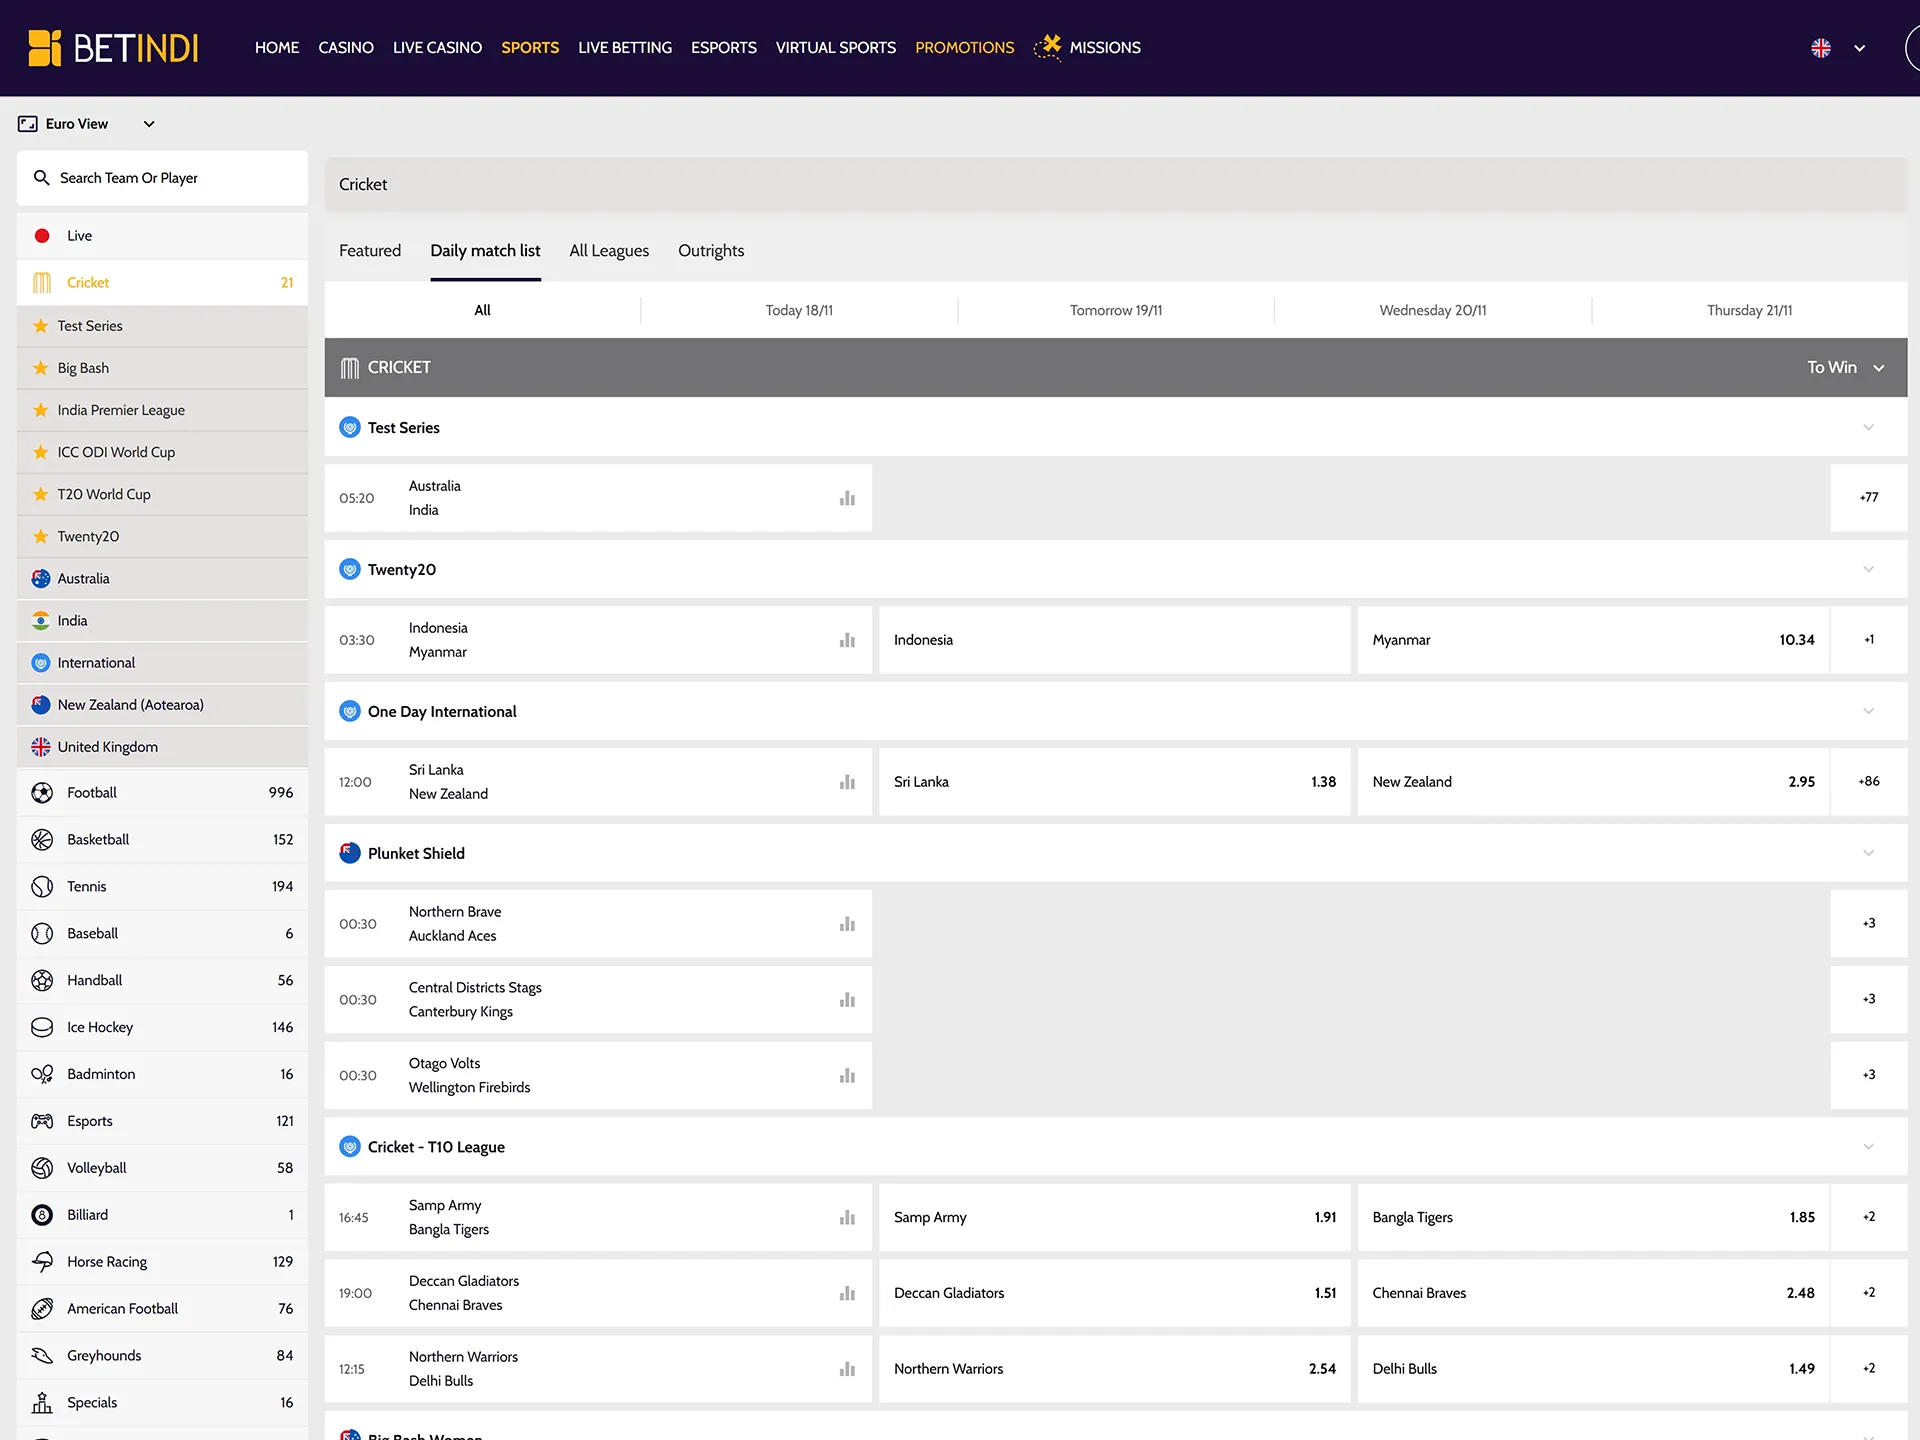The width and height of the screenshot is (1920, 1440).
Task: Toggle star favorite for Big Bash league
Action: pyautogui.click(x=41, y=366)
